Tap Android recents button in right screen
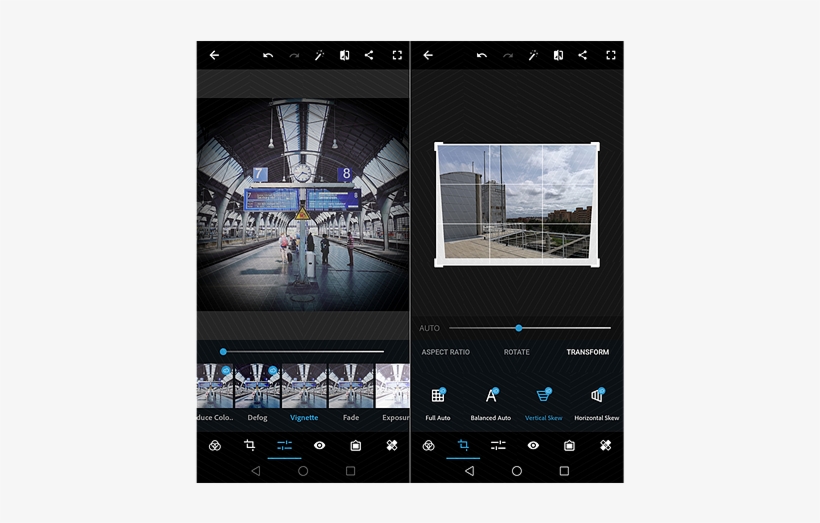The width and height of the screenshot is (820, 523). point(564,471)
